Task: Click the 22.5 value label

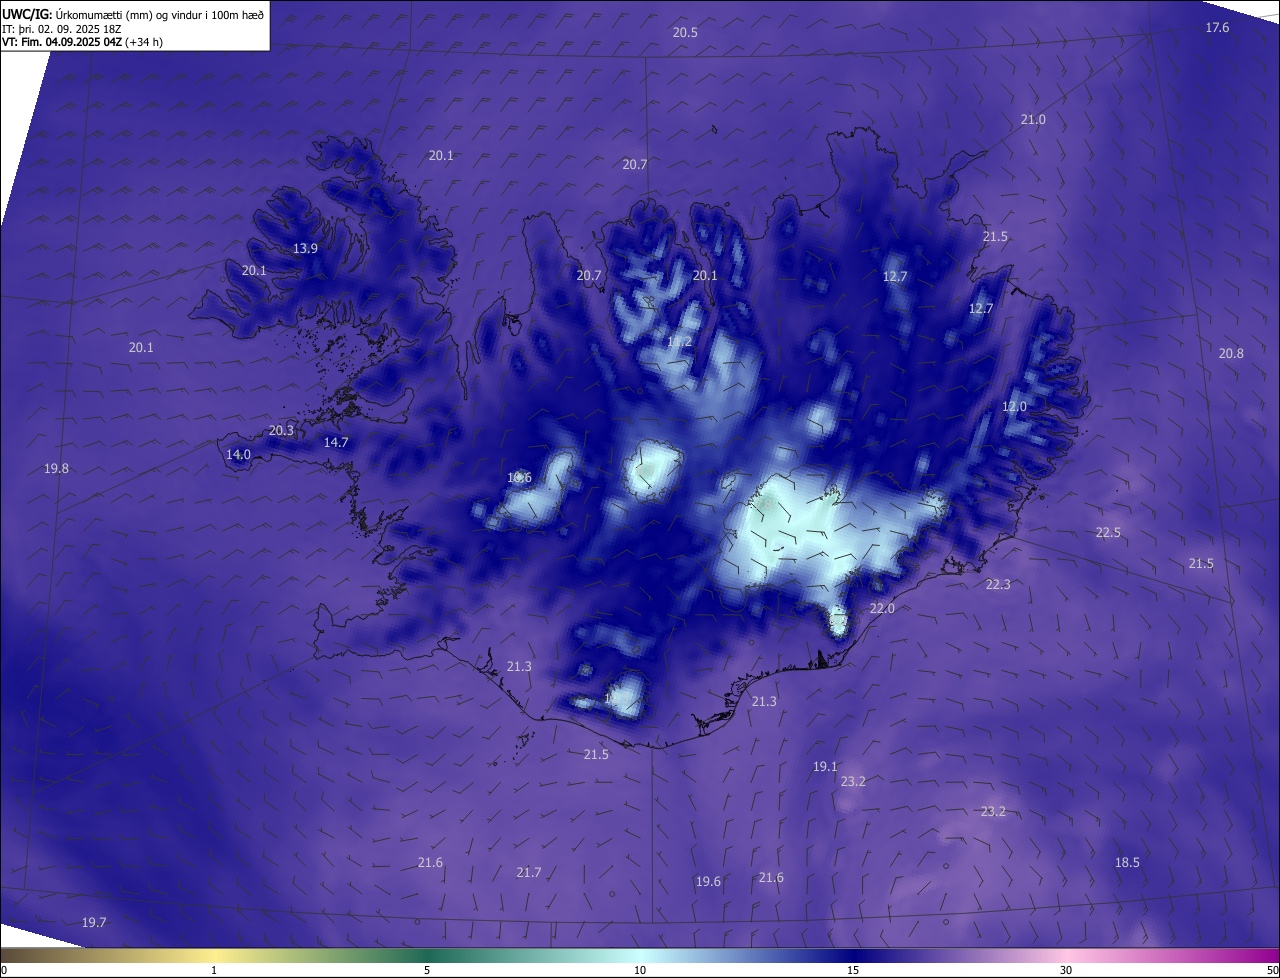Action: (x=1108, y=533)
